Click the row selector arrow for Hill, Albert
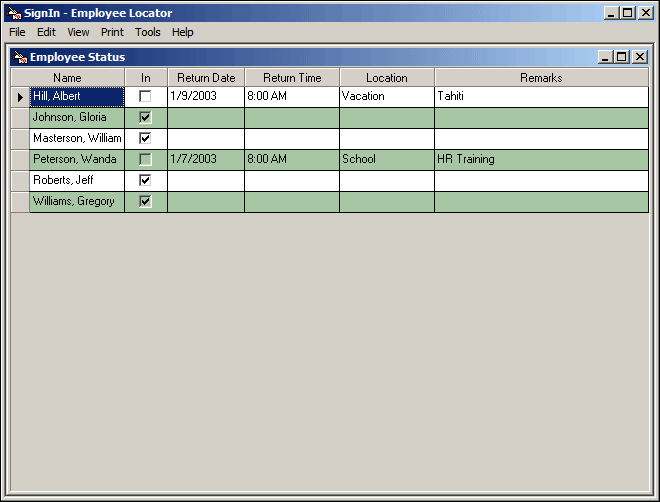660x502 pixels. pos(20,97)
